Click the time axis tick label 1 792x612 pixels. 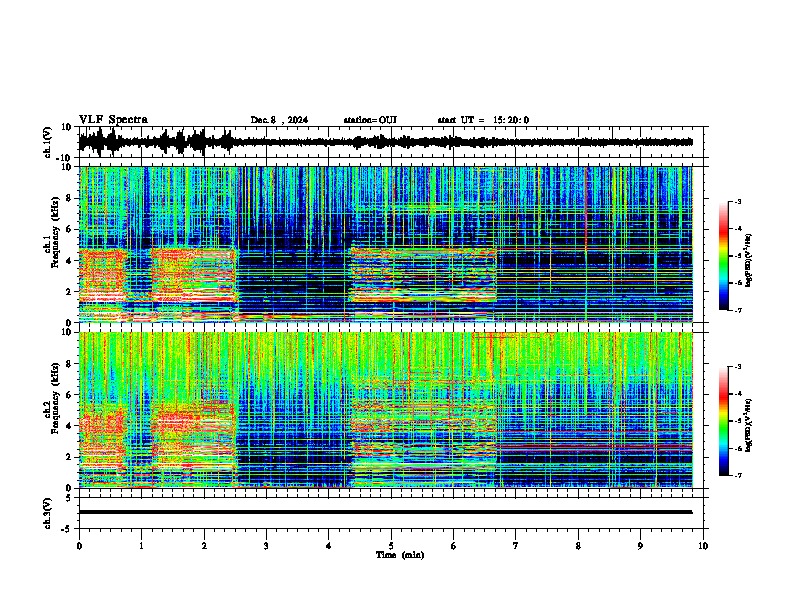[x=141, y=546]
